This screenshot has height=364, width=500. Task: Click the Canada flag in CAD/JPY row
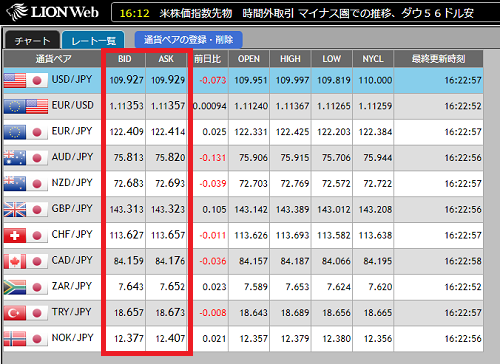[15, 261]
